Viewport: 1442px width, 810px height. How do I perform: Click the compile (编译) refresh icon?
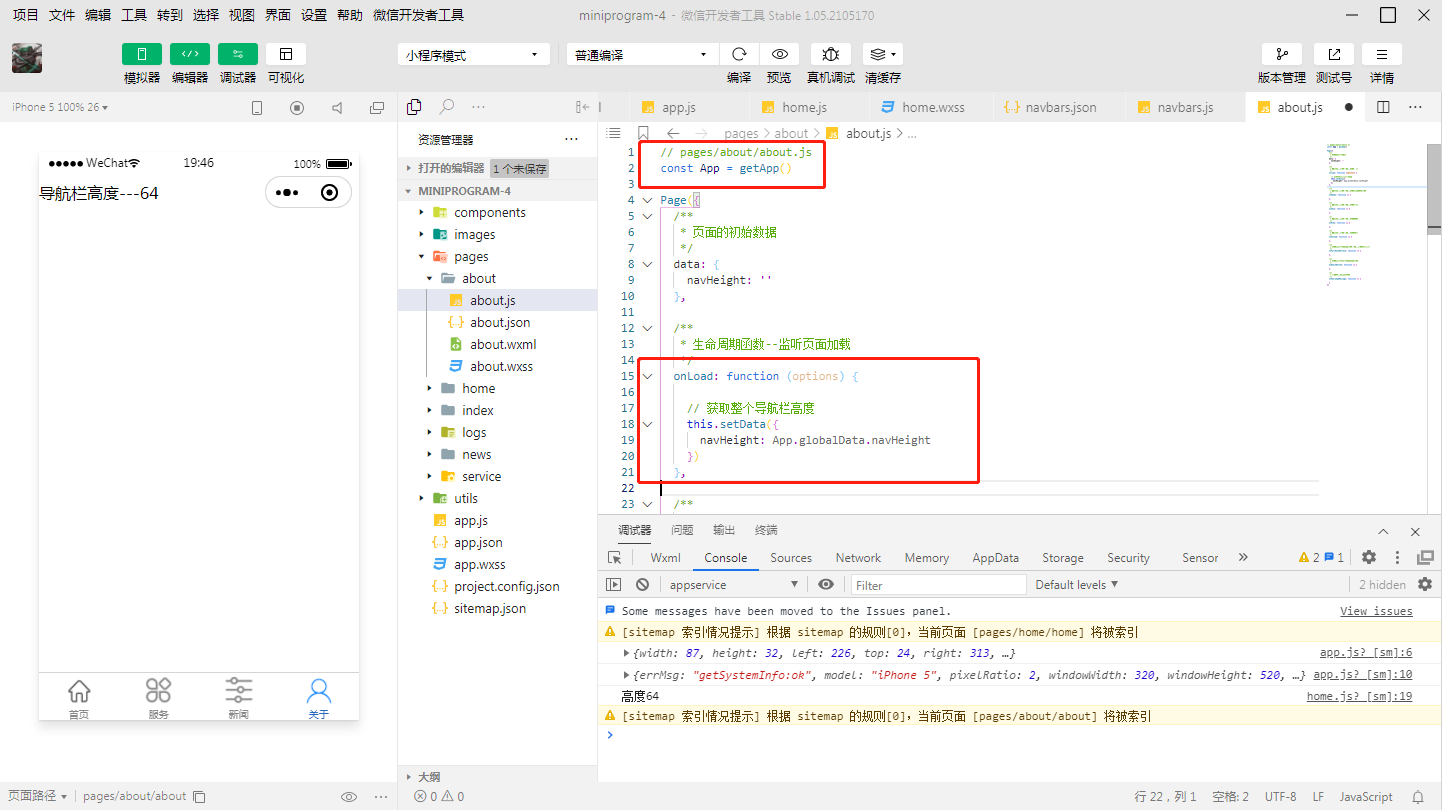tap(739, 54)
